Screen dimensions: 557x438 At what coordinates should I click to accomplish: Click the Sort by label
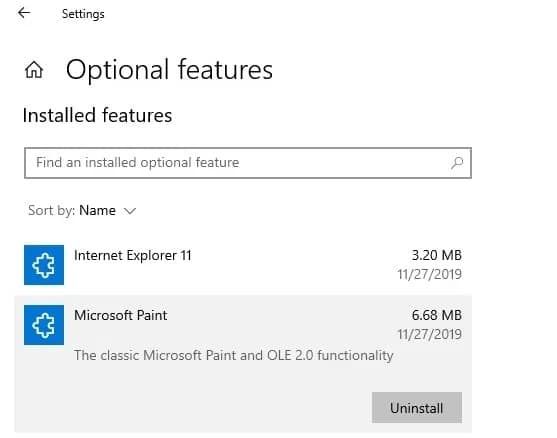52,211
